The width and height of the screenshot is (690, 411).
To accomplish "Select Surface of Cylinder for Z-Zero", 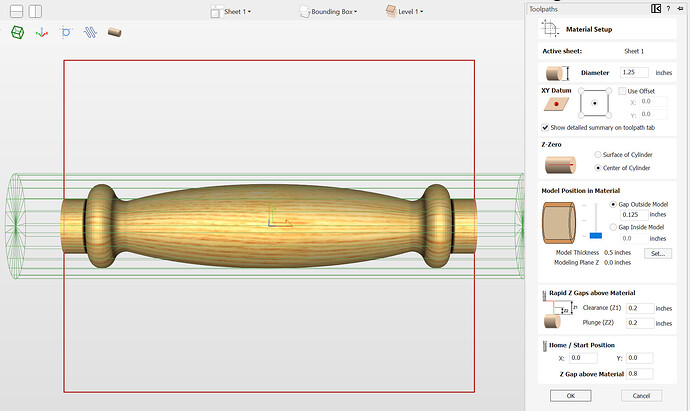I will tap(598, 154).
